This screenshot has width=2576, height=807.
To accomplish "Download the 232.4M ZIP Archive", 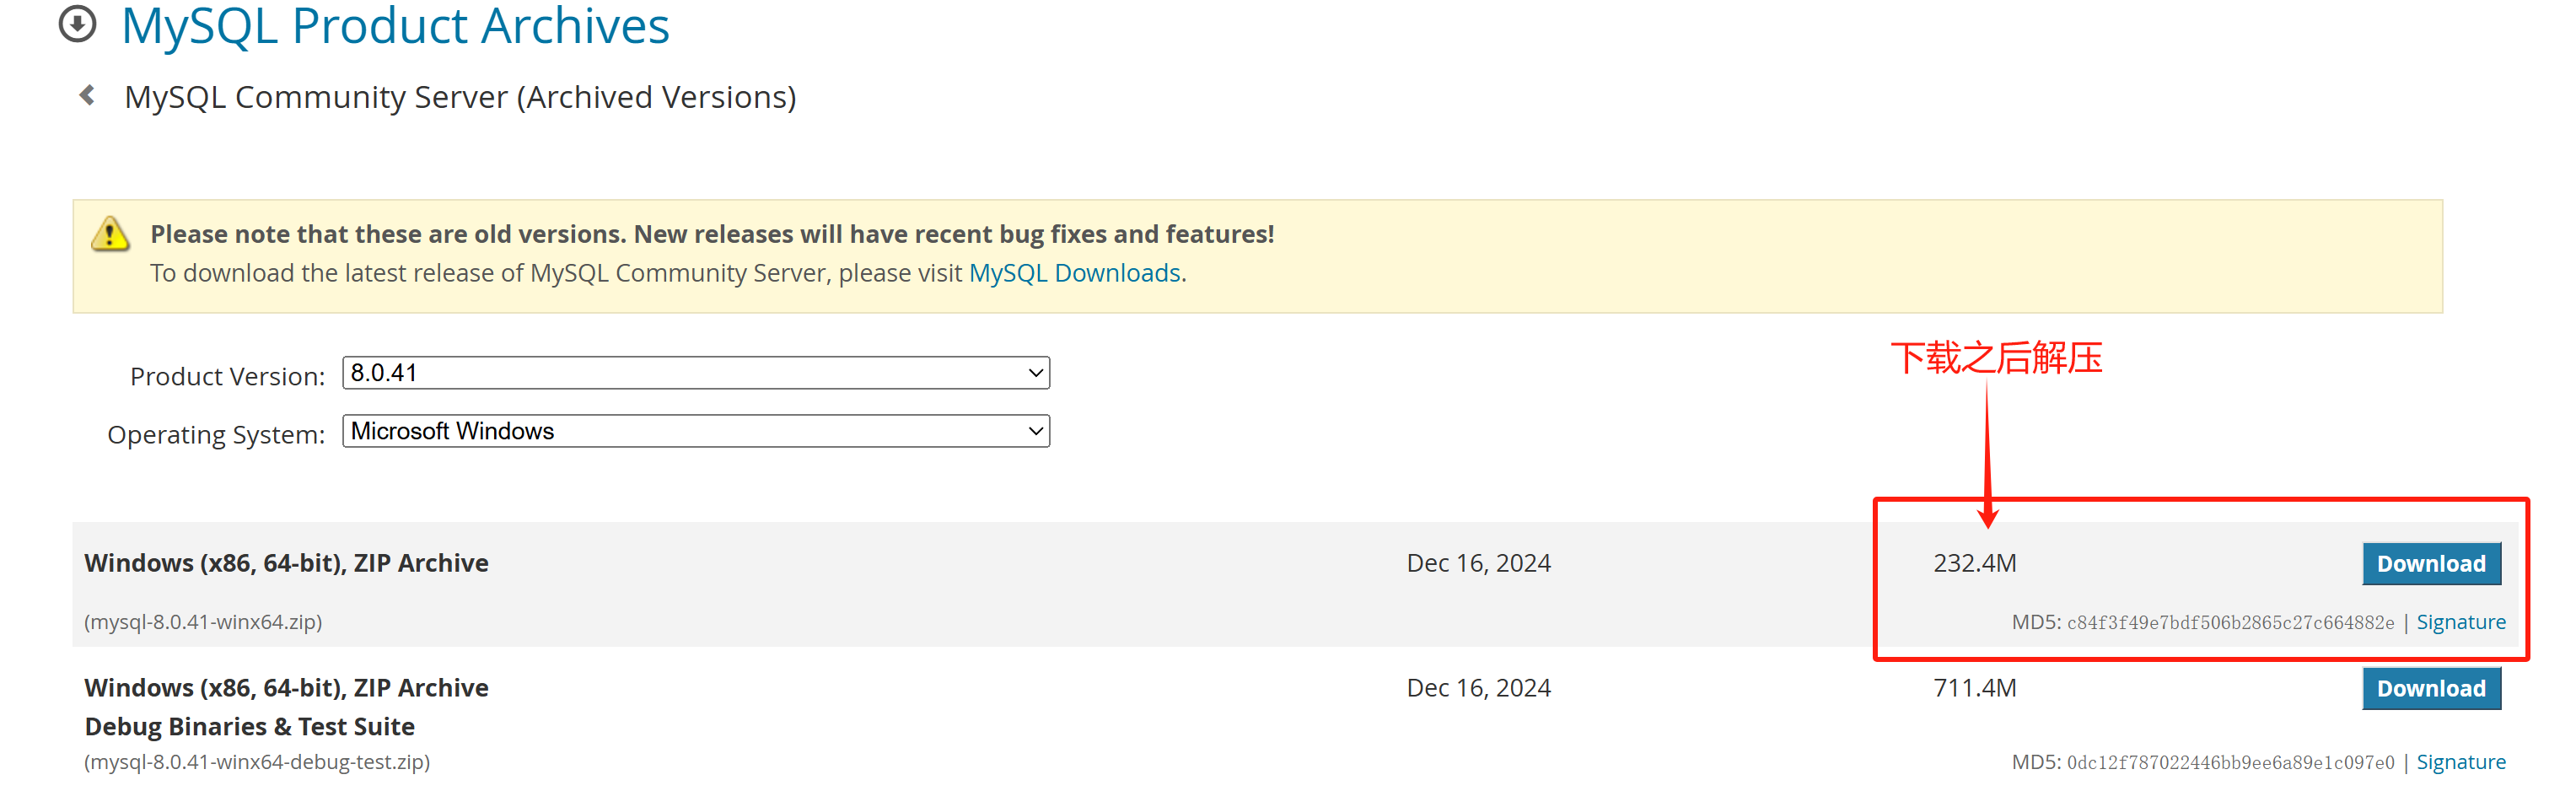I will [2430, 564].
